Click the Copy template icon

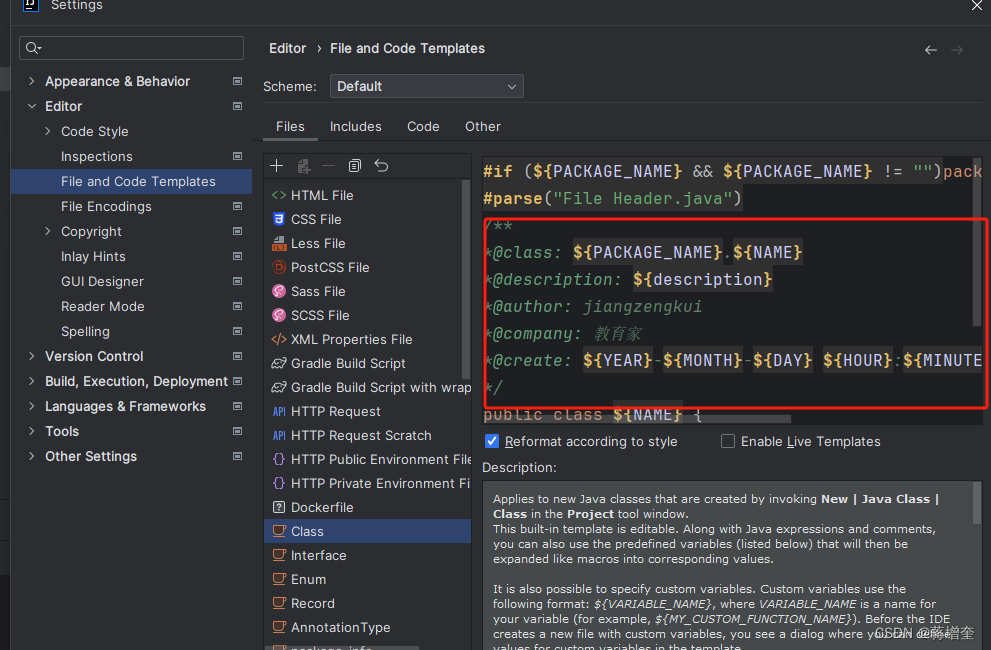(x=355, y=166)
